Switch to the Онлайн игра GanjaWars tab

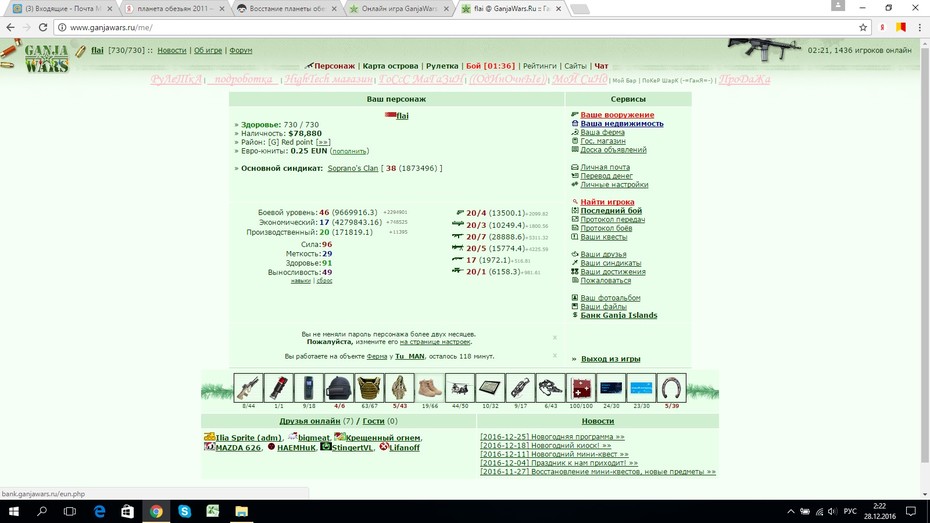coord(399,9)
